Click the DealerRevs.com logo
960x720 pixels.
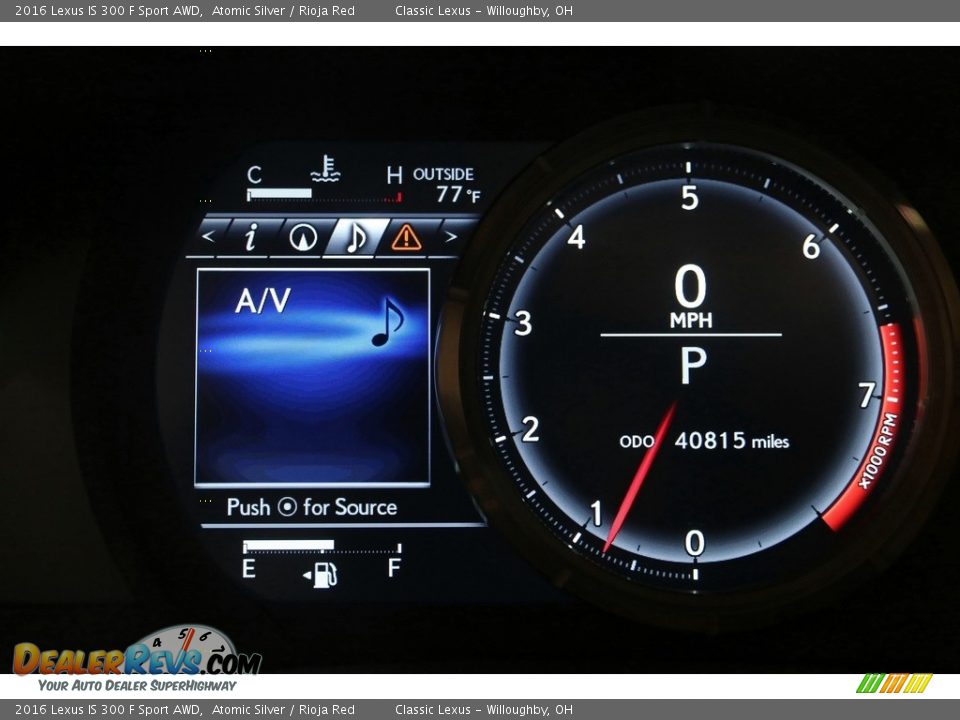tap(138, 659)
